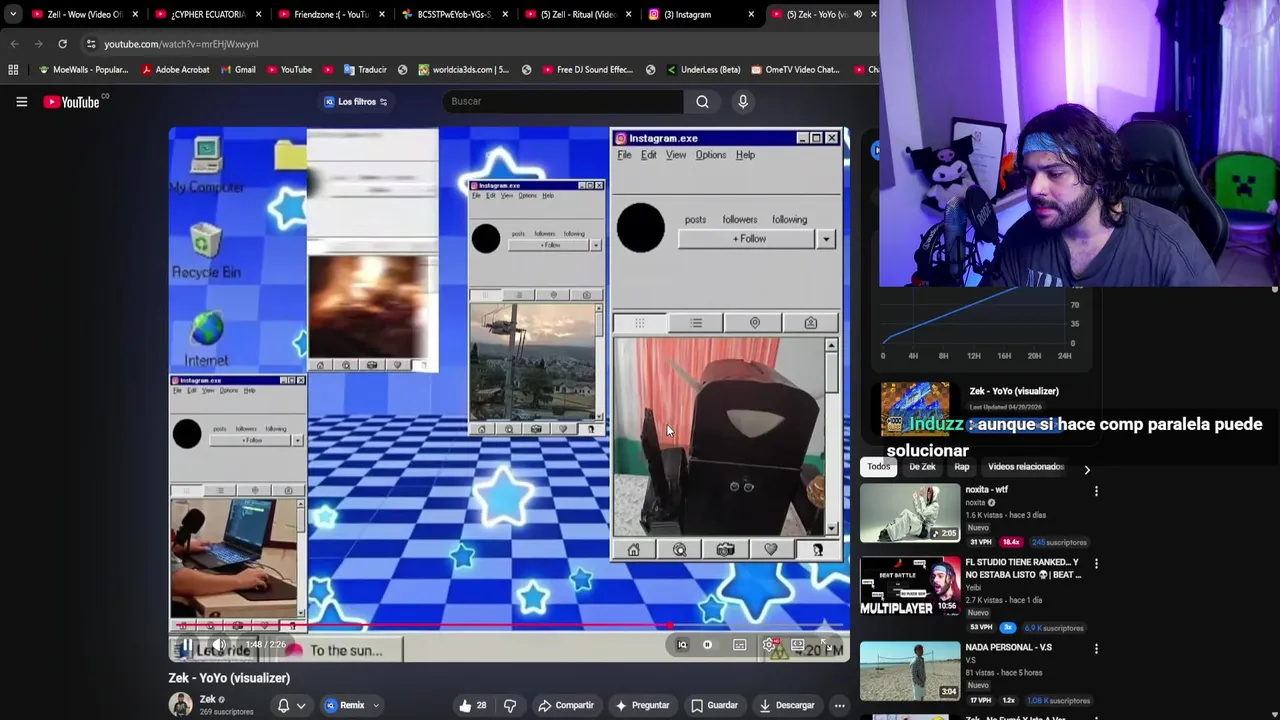Image resolution: width=1280 pixels, height=720 pixels.
Task: Switch player to theater mode
Action: pos(797,645)
